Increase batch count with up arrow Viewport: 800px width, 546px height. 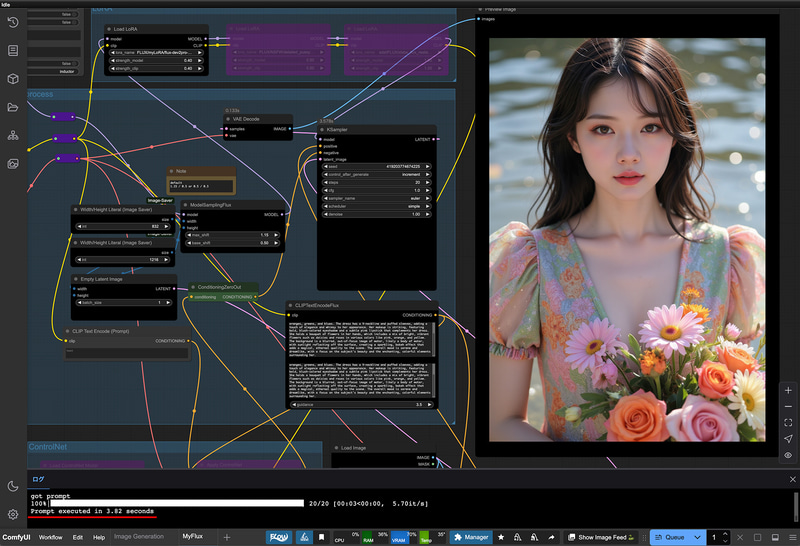[x=726, y=534]
